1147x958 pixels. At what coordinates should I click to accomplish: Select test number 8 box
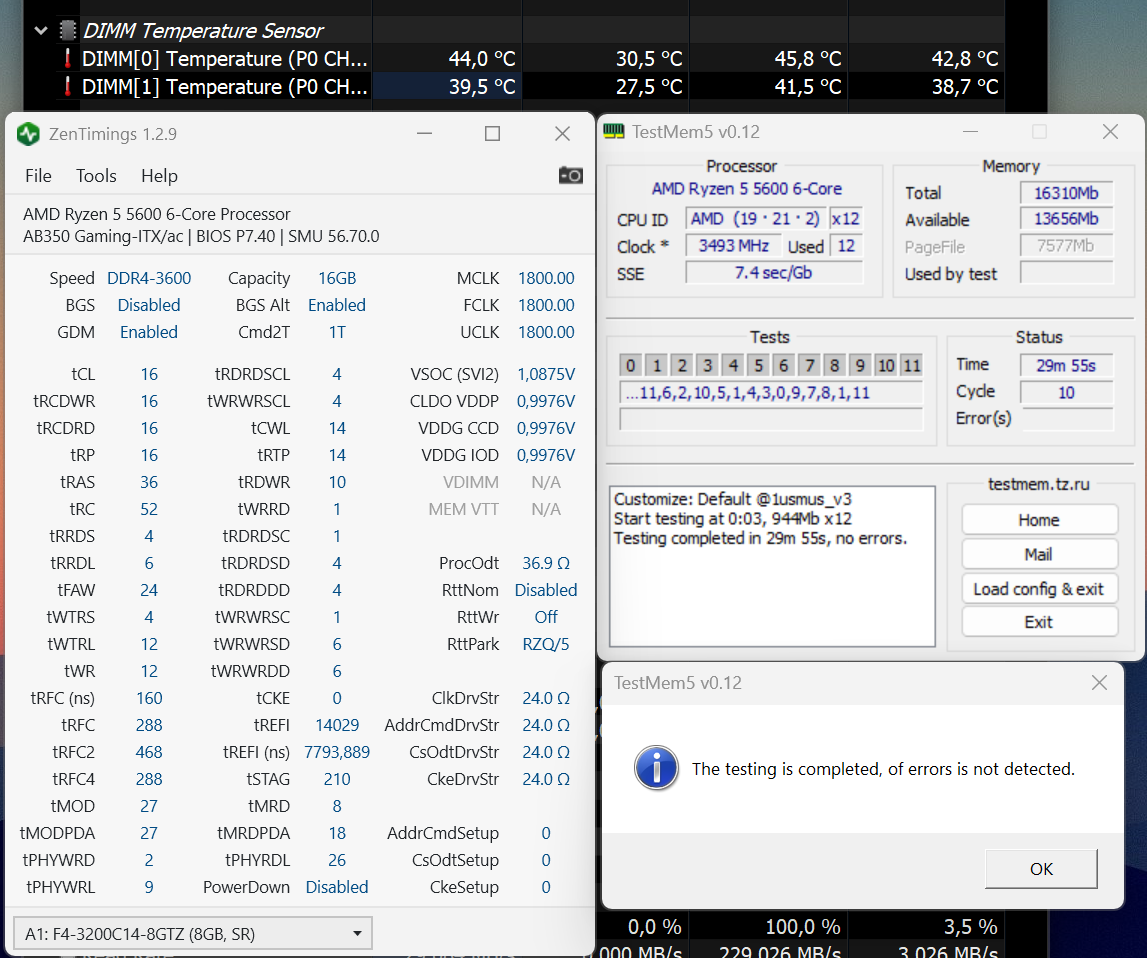click(835, 365)
